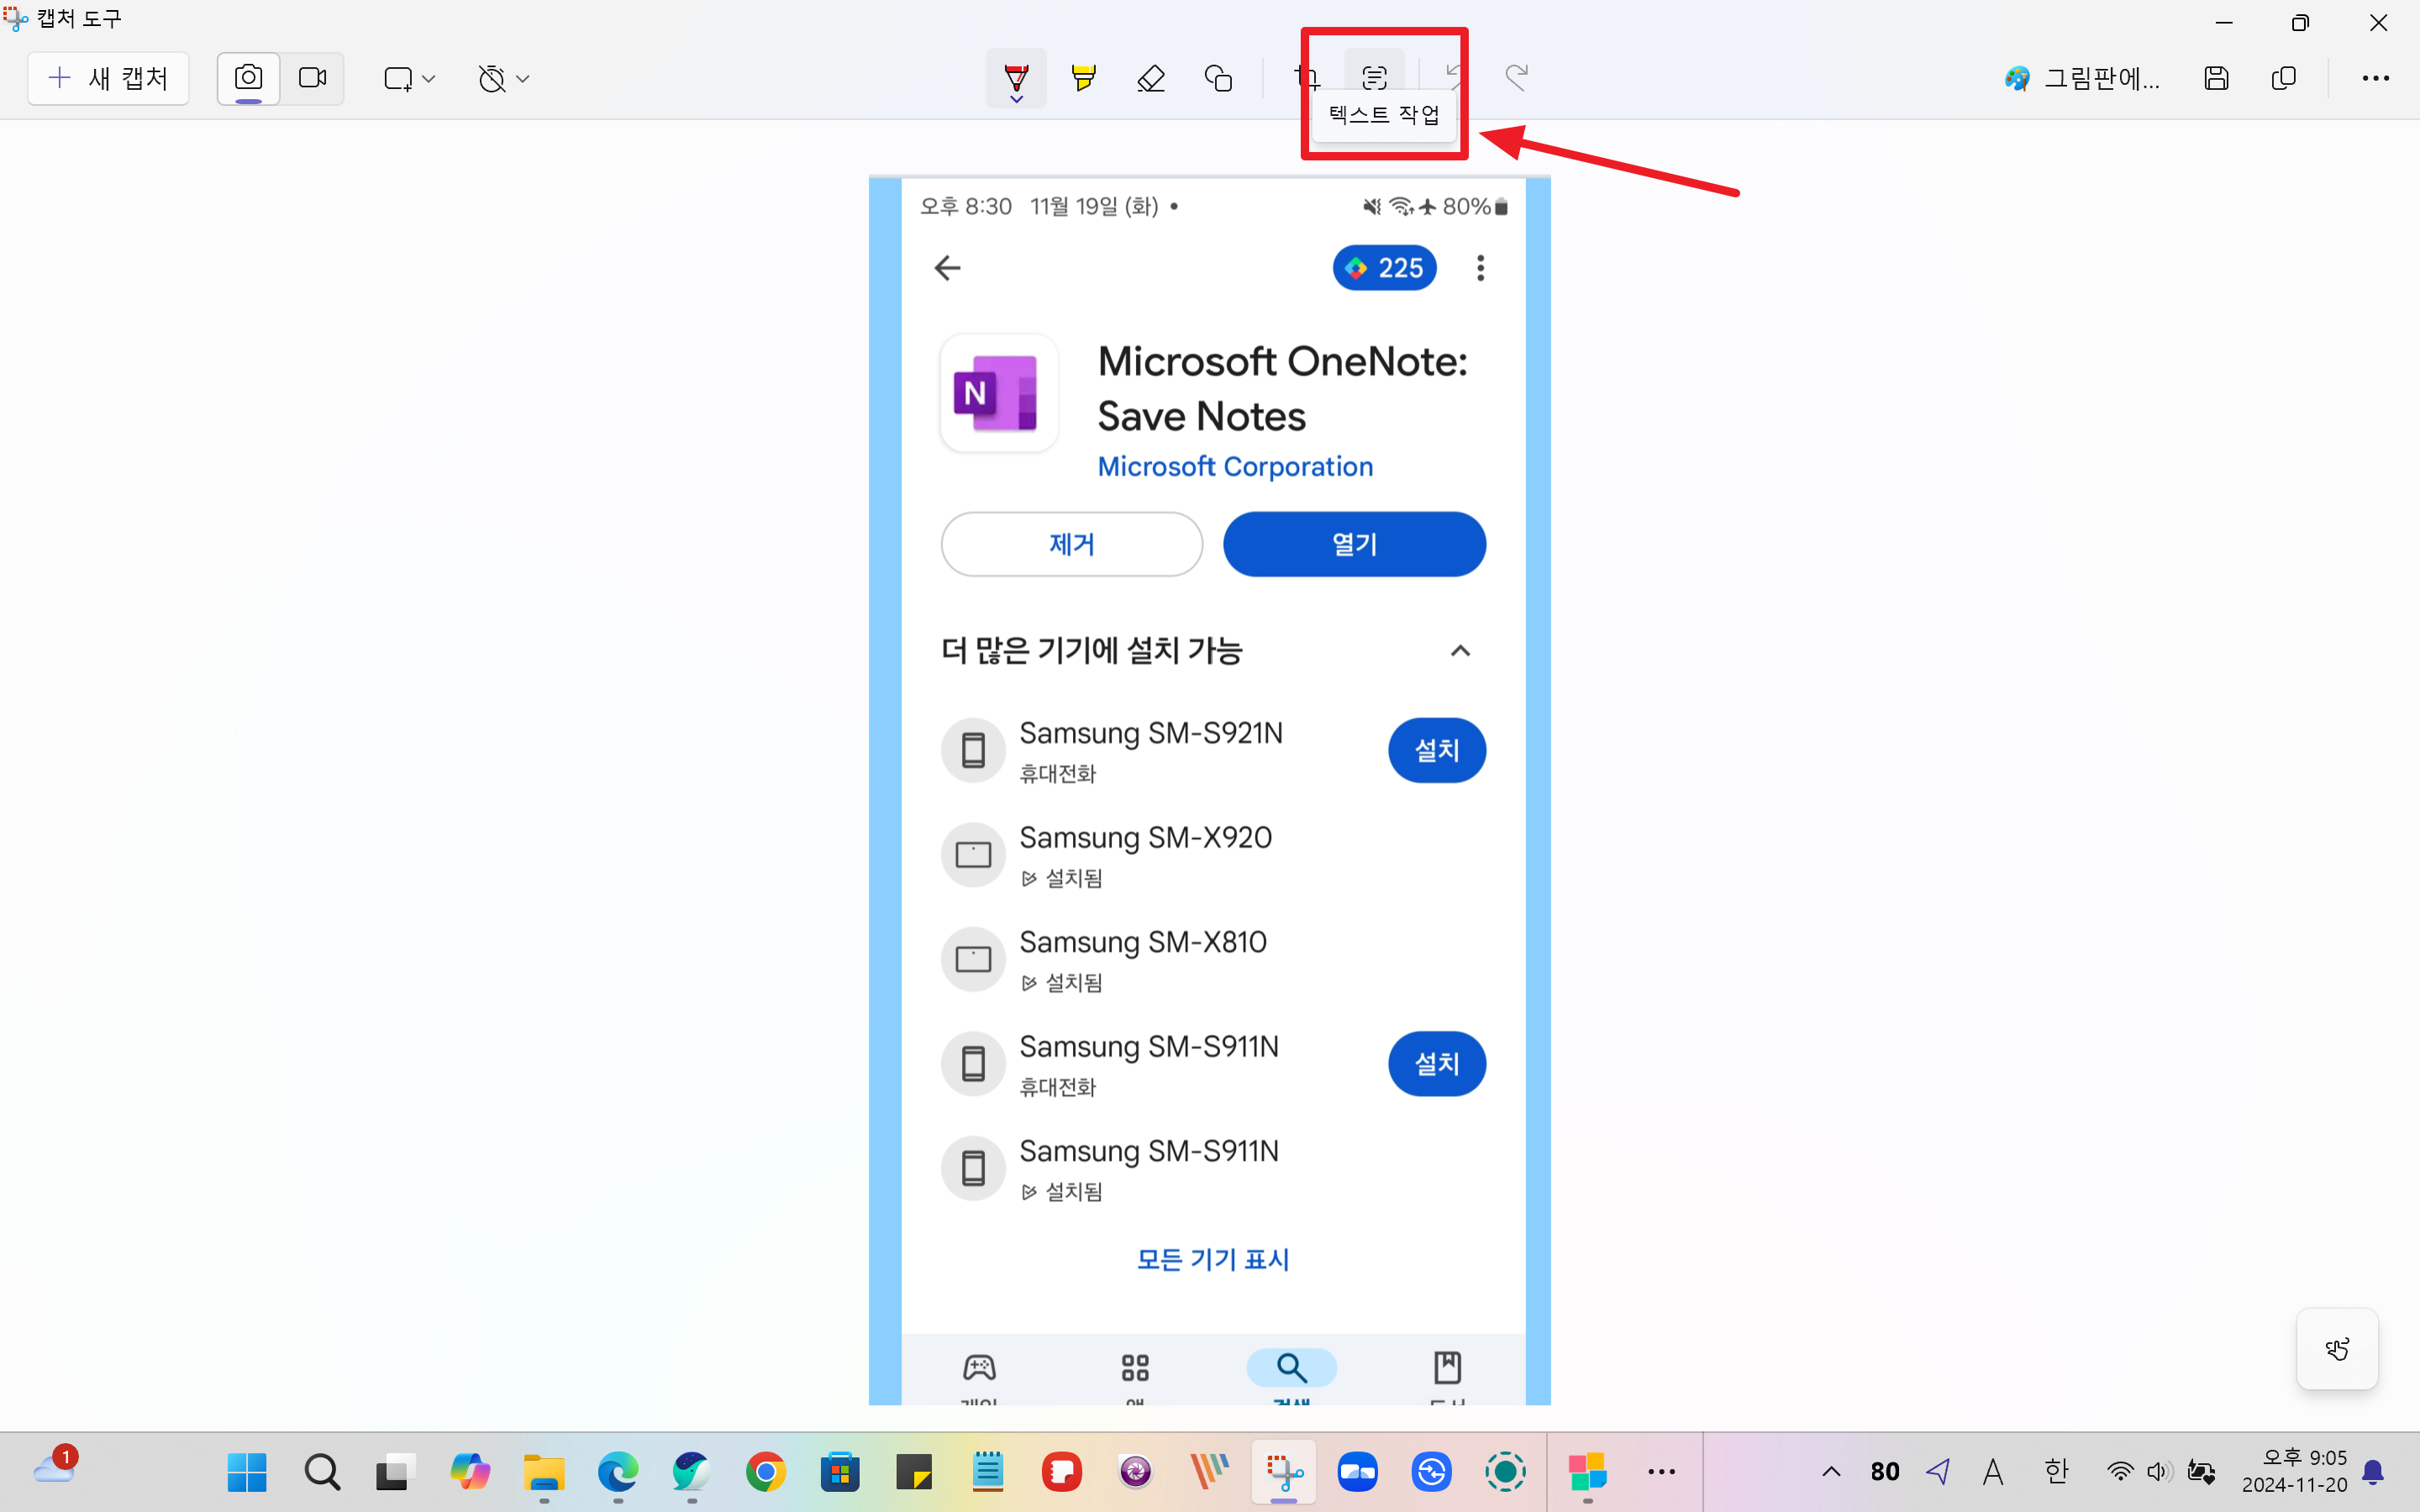Select the ballpoint pen tool
The height and width of the screenshot is (1512, 2420).
pyautogui.click(x=1016, y=78)
